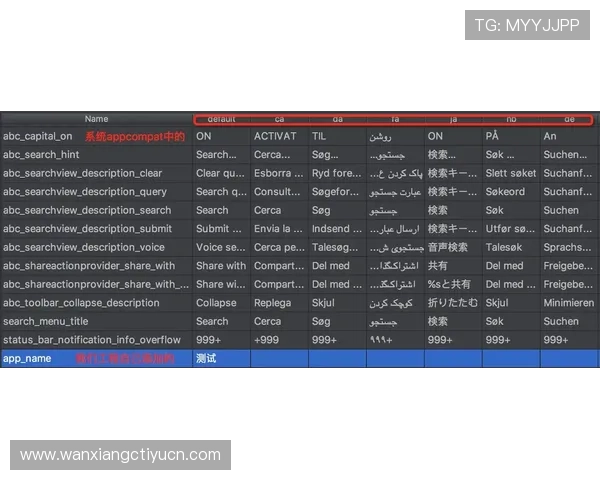Select the app_name key row
The width and height of the screenshot is (600, 480).
(x=28, y=358)
